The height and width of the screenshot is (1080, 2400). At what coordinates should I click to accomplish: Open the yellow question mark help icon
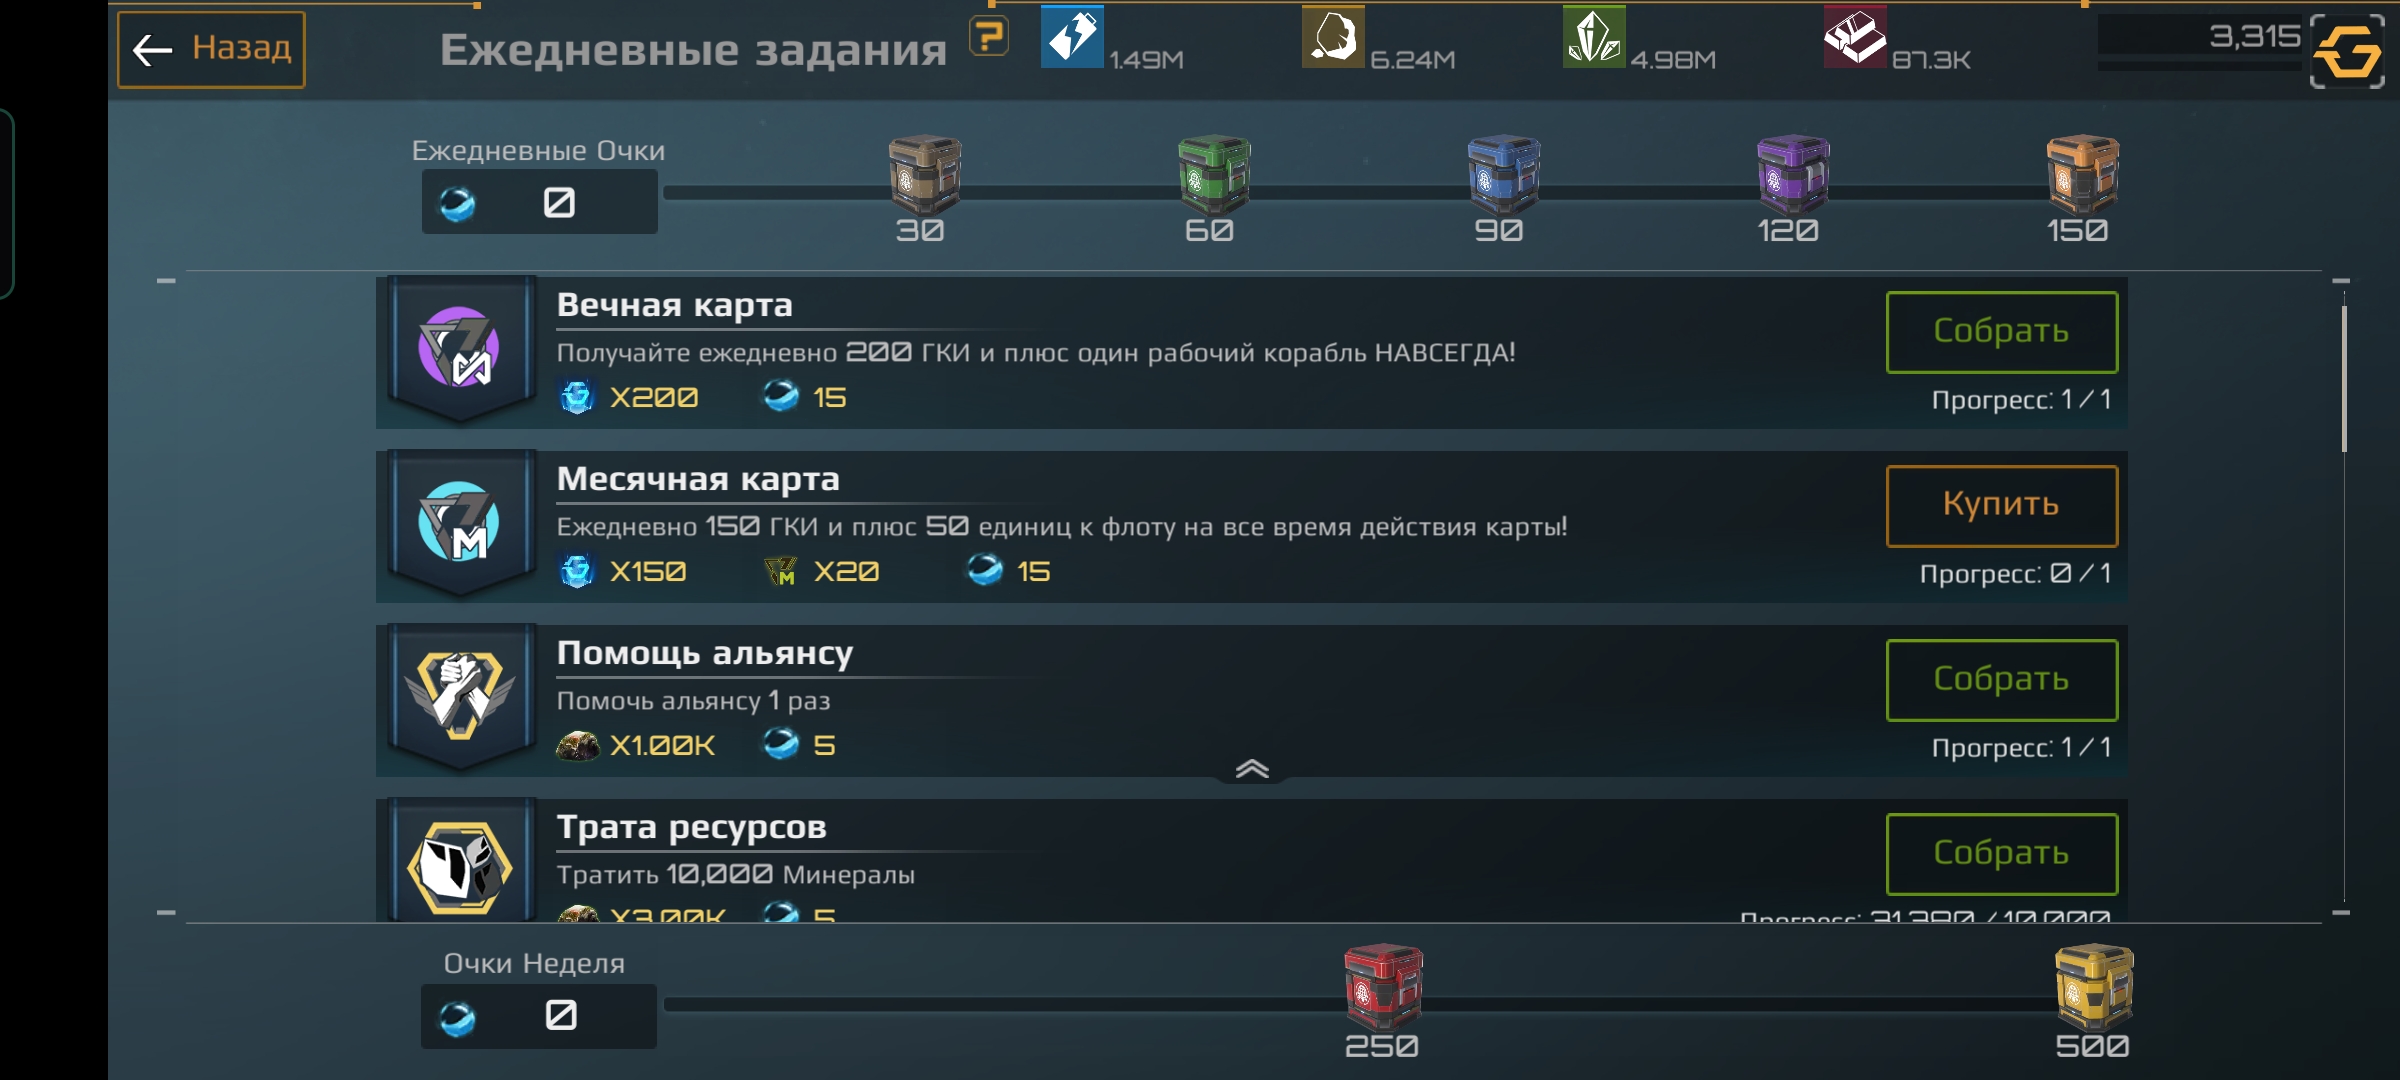point(989,38)
